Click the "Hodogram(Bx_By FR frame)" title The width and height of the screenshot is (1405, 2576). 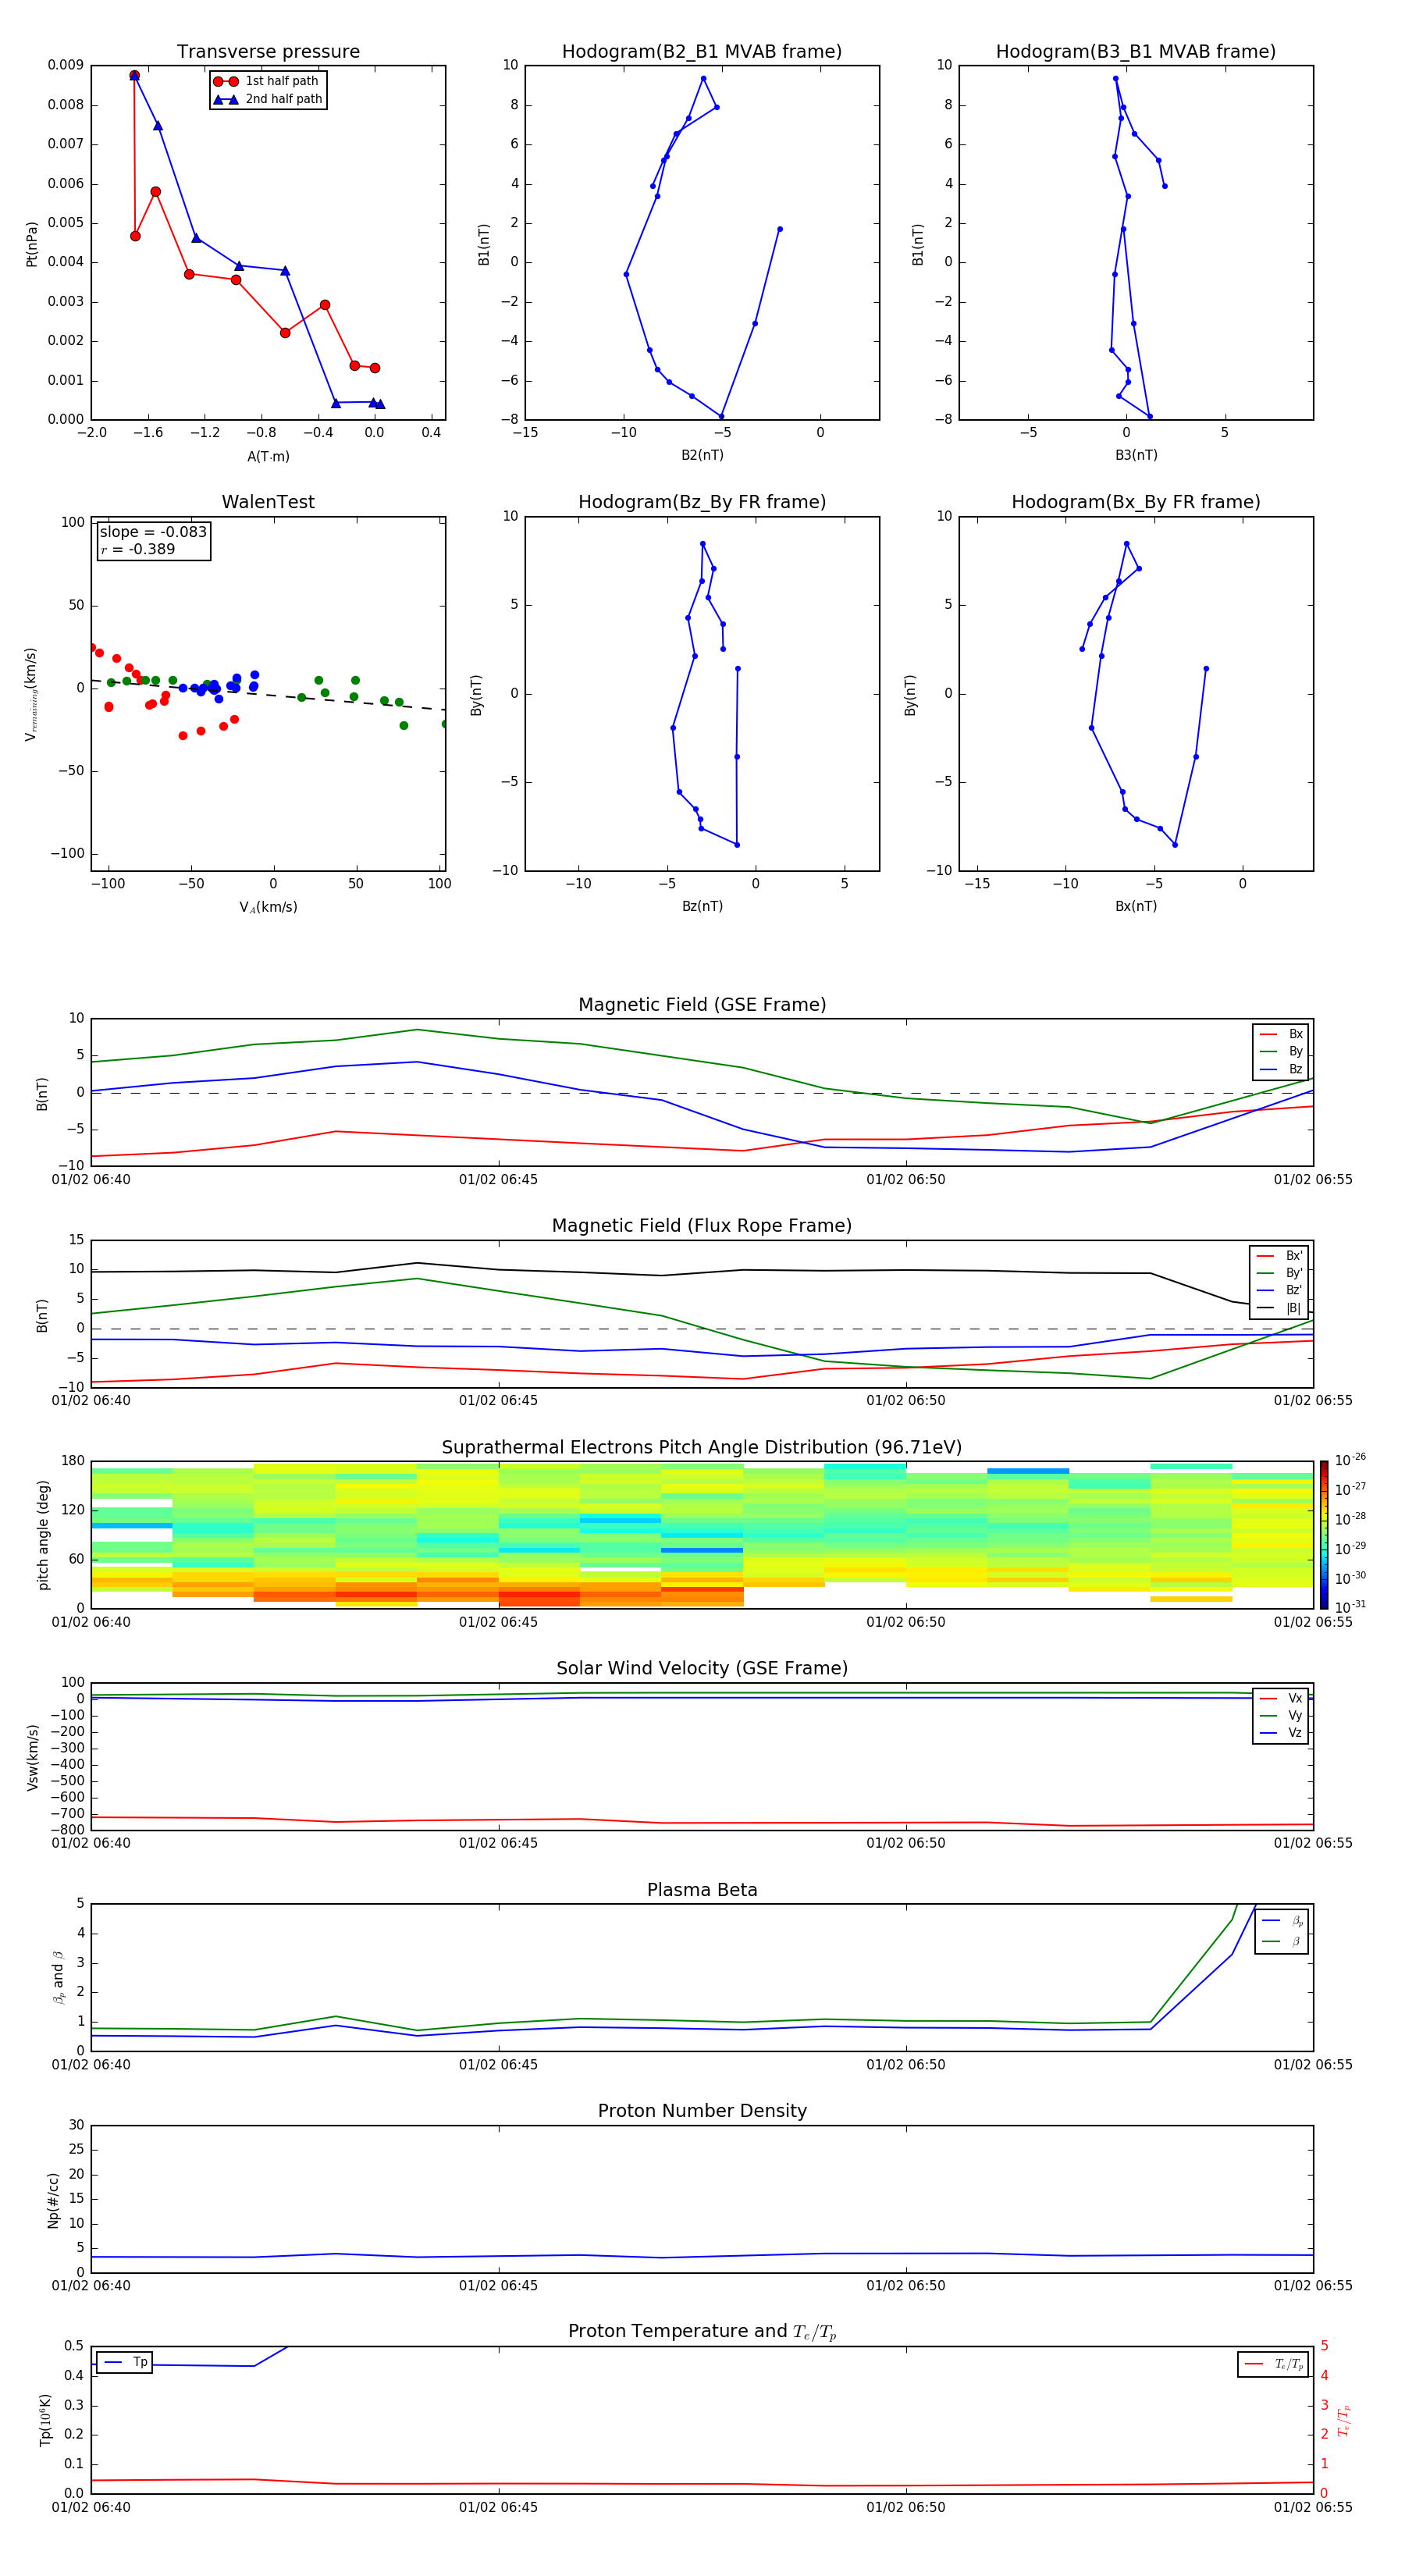(1136, 502)
